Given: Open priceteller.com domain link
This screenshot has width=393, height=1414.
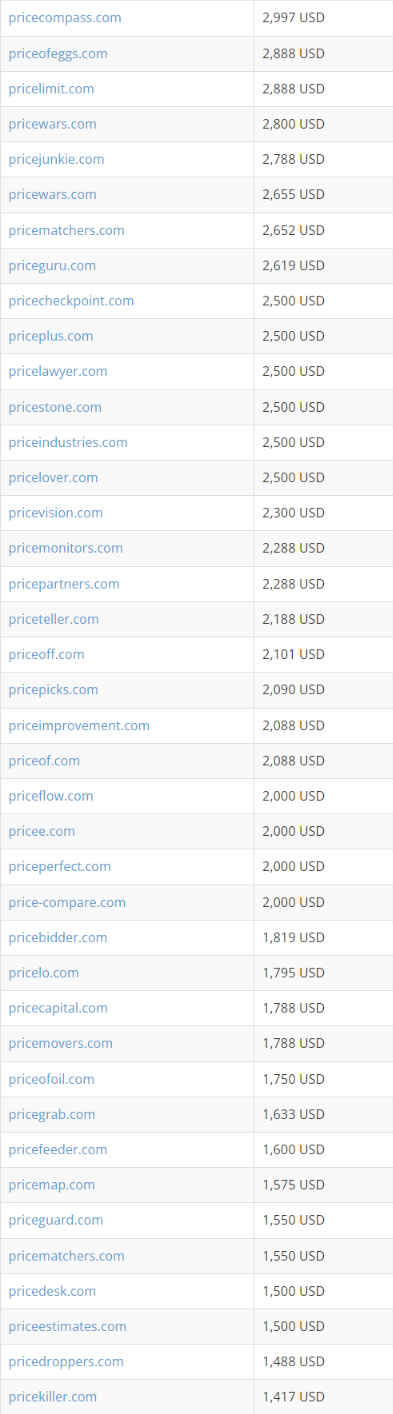Looking at the screenshot, I should coord(54,619).
